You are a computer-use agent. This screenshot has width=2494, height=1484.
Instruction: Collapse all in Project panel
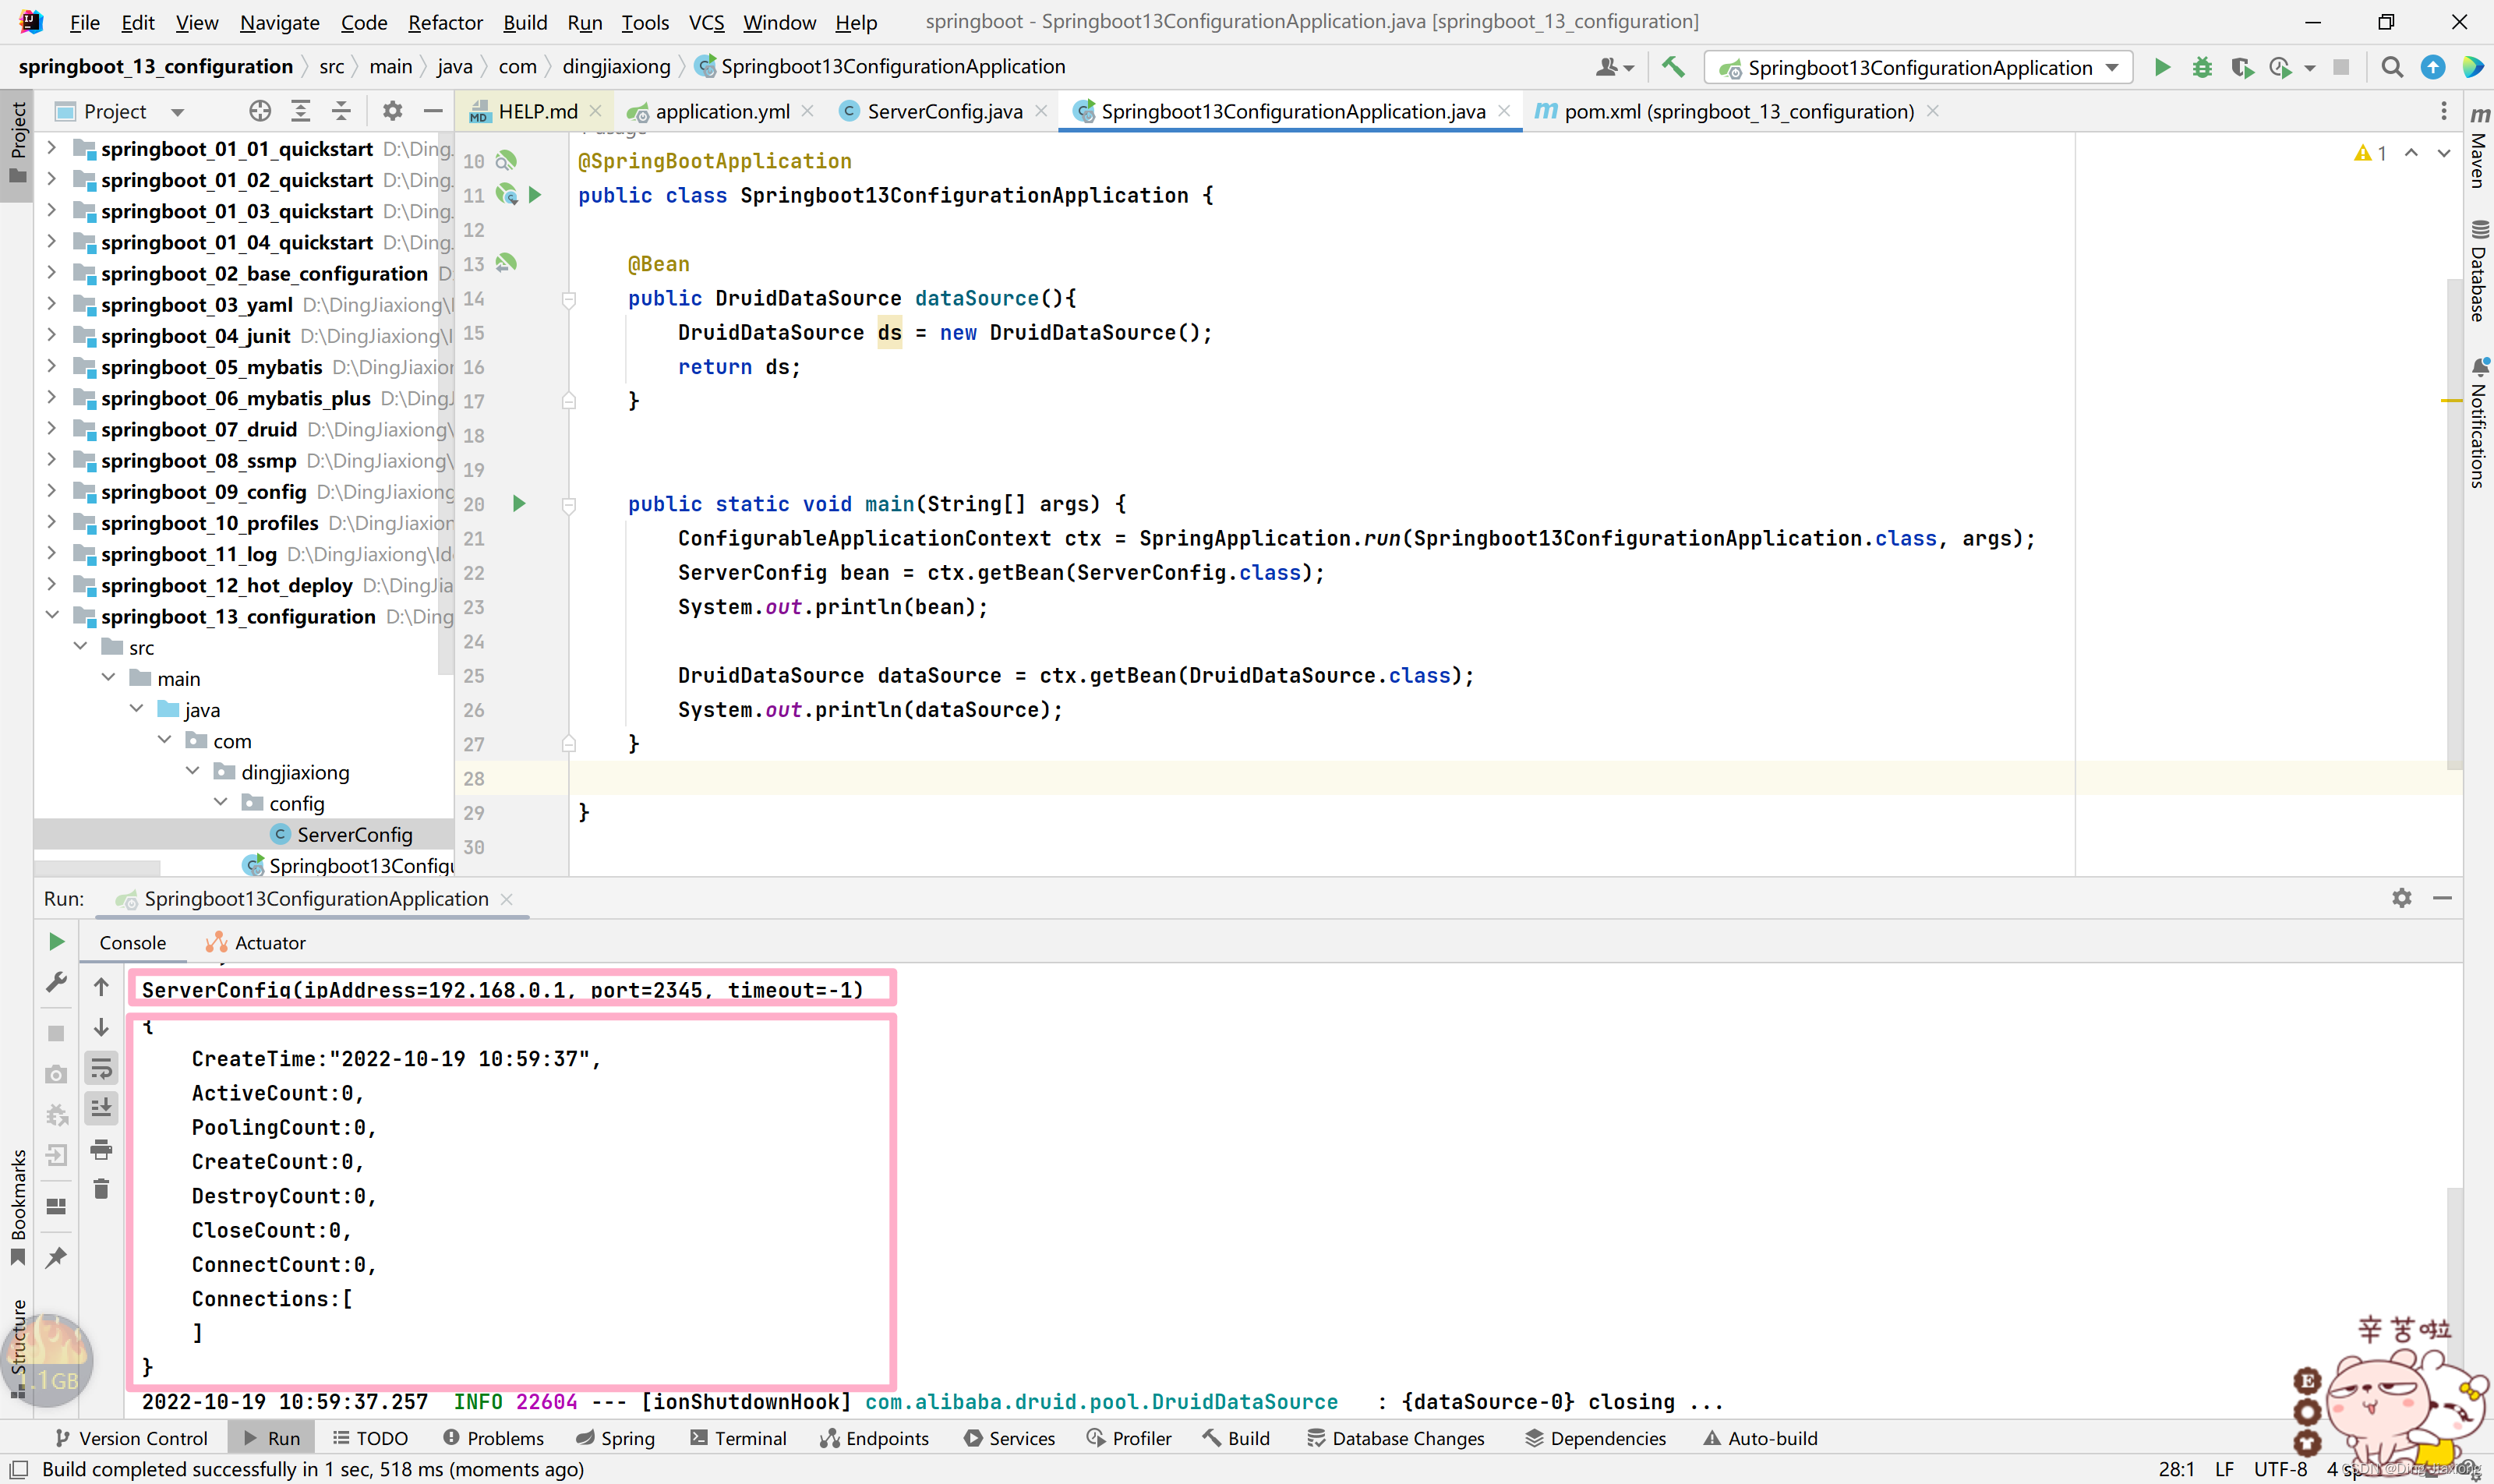coord(341,111)
